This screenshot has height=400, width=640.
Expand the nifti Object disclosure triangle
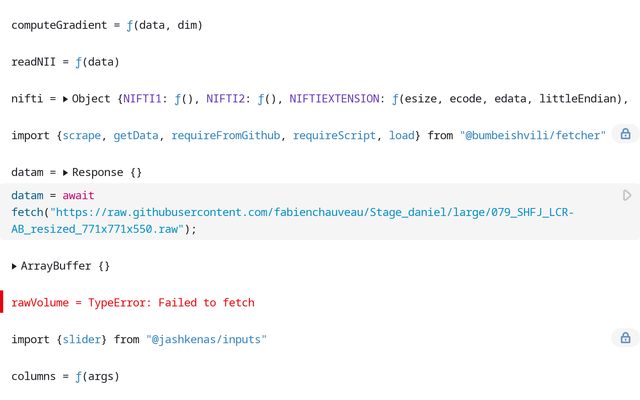coord(65,99)
